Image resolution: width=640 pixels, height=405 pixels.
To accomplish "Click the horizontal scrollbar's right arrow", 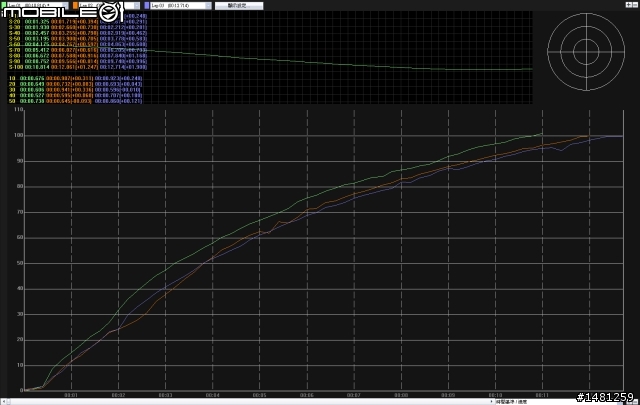I will (491, 402).
